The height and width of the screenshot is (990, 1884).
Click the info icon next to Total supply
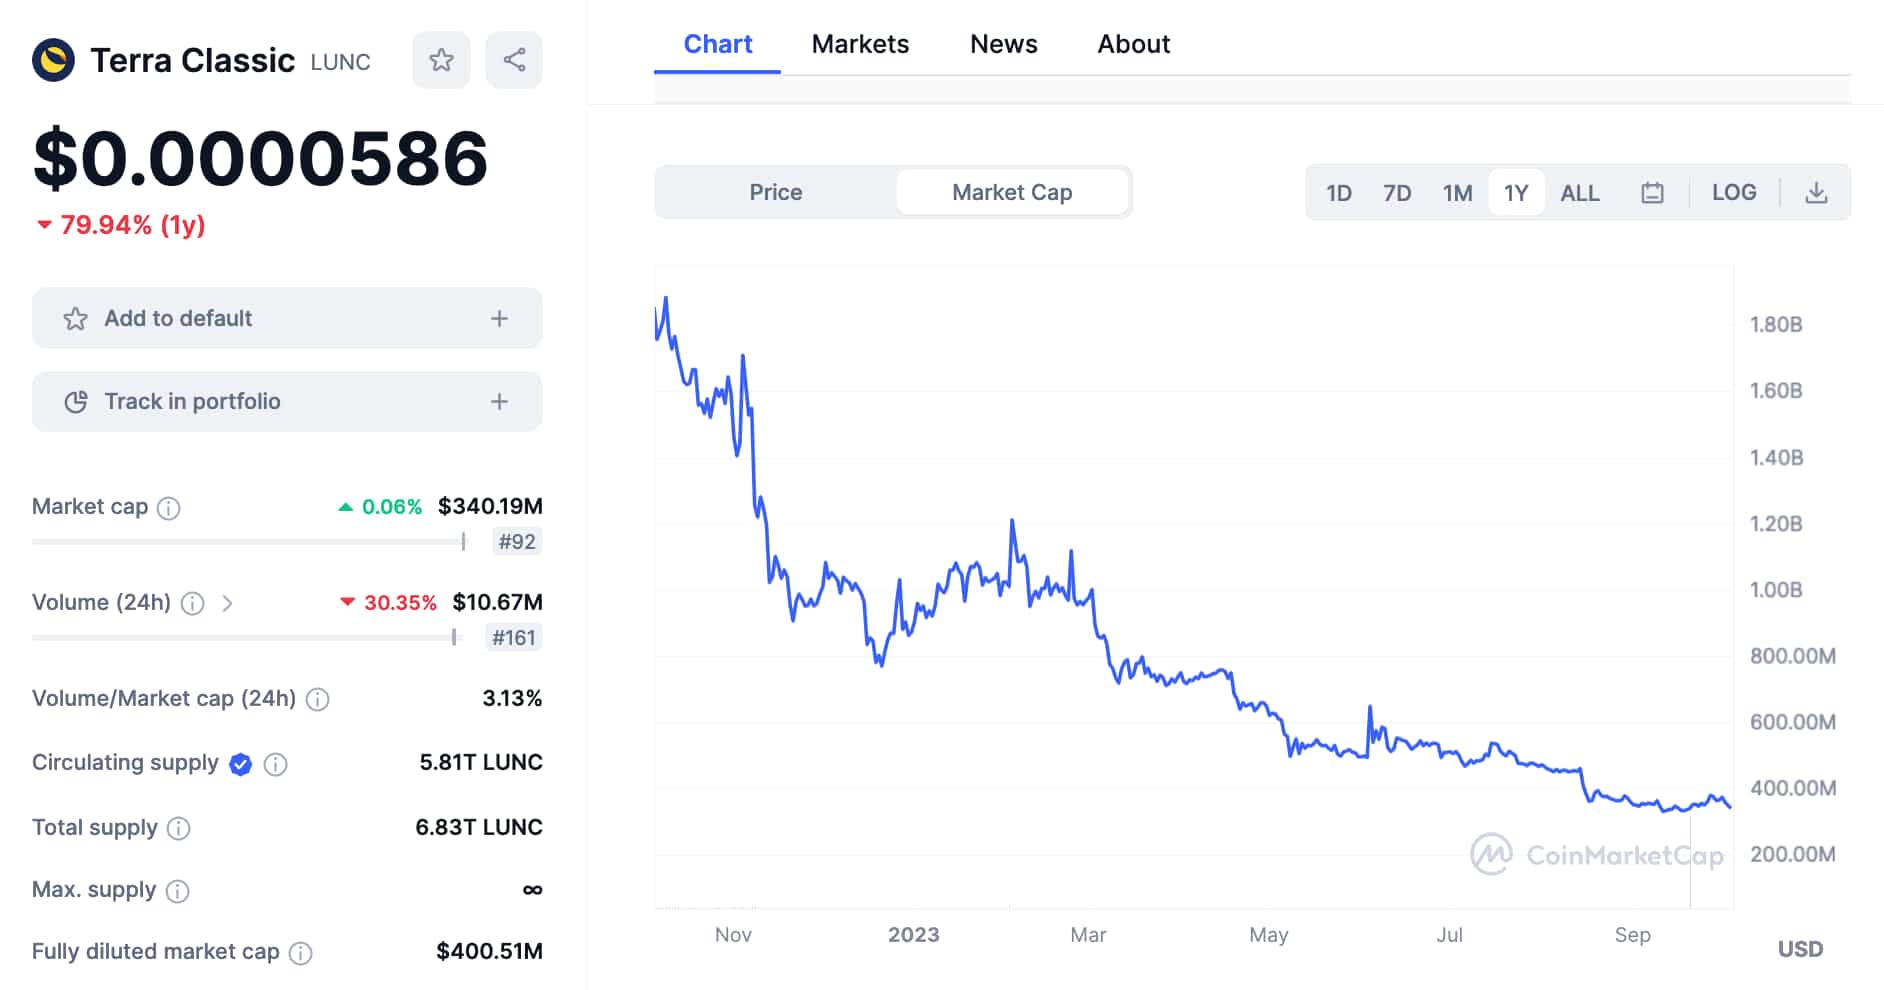[178, 829]
